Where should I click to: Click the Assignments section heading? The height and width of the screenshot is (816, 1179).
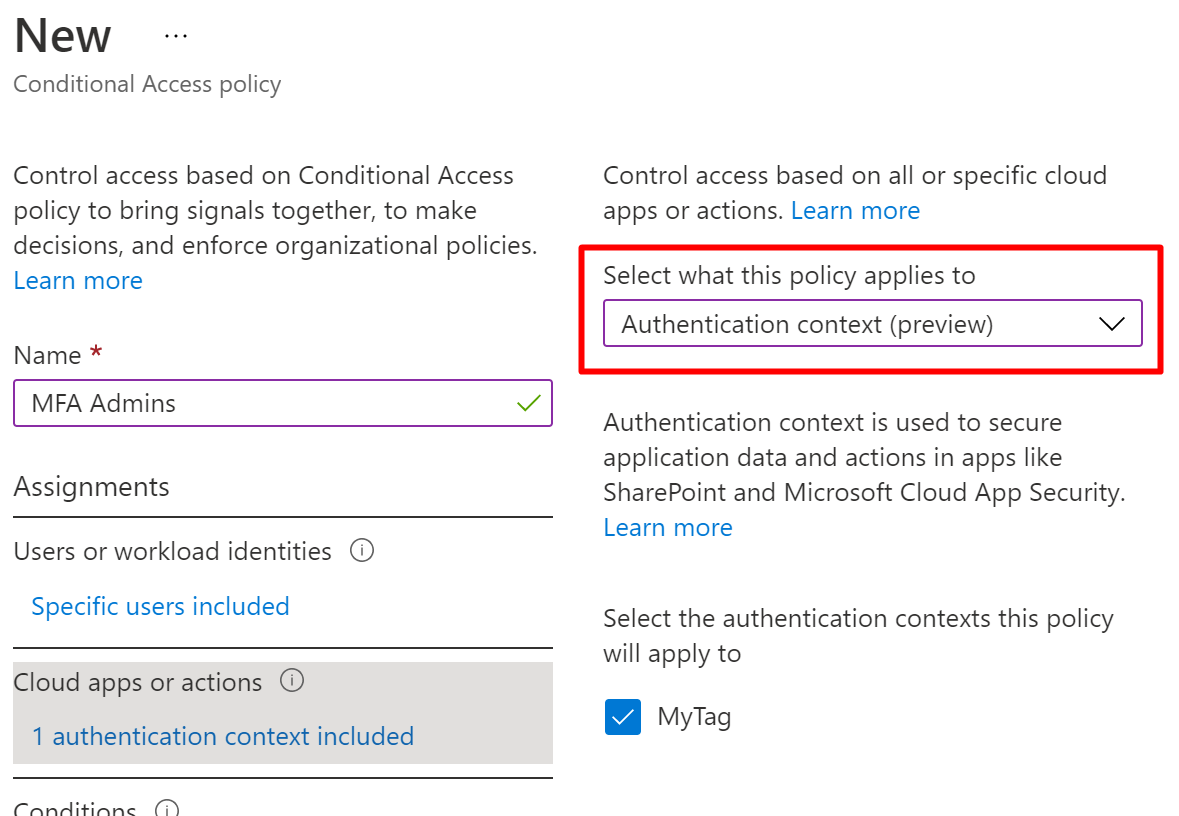(92, 487)
